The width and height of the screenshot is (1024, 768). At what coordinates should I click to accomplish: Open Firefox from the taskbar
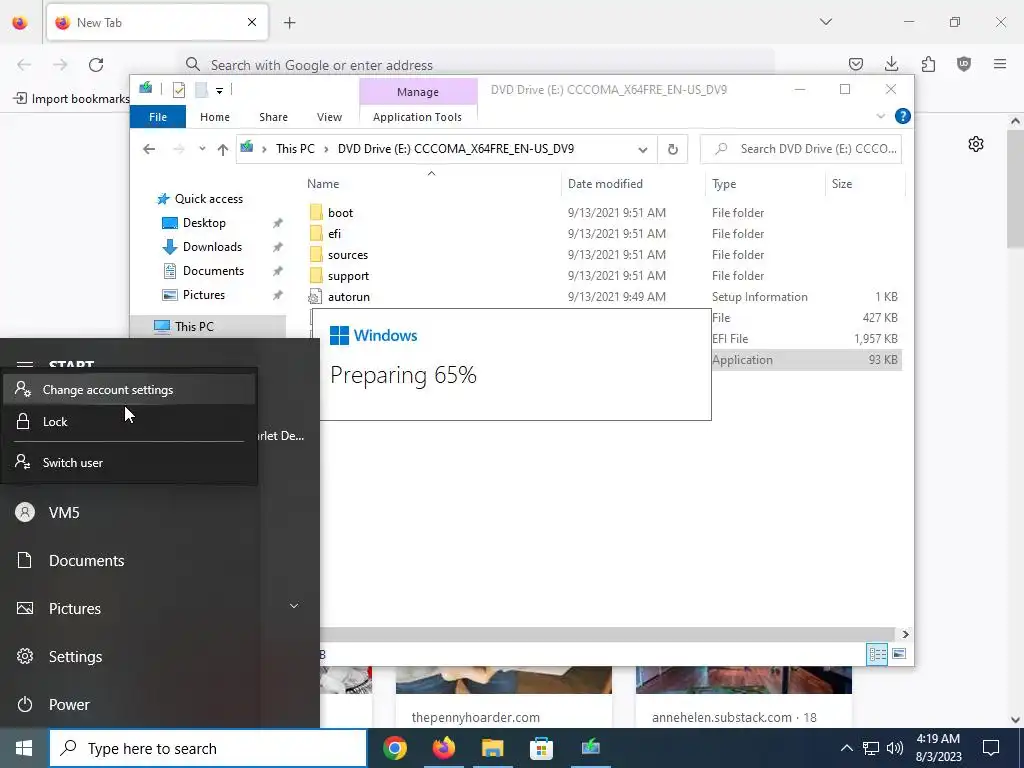pos(443,748)
